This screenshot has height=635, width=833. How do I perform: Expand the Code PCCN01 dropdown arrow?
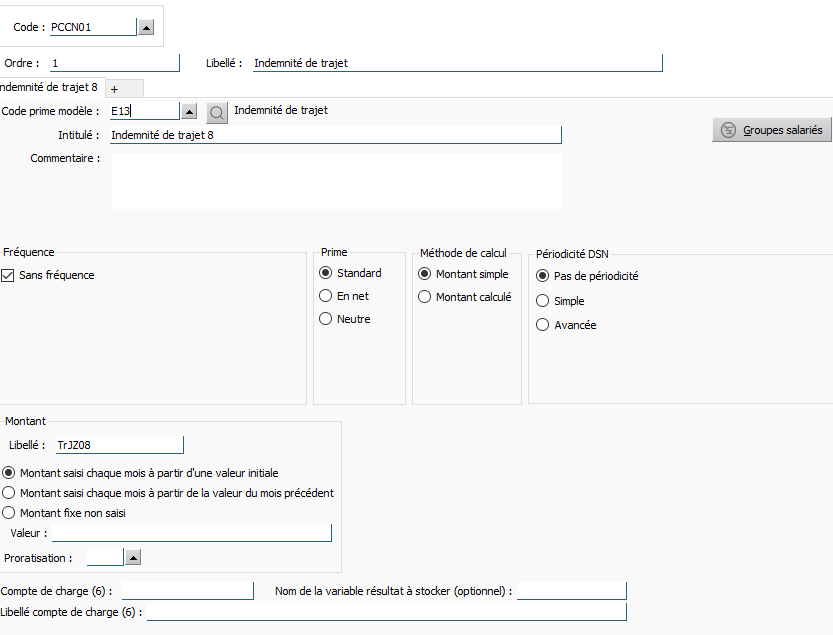point(146,27)
